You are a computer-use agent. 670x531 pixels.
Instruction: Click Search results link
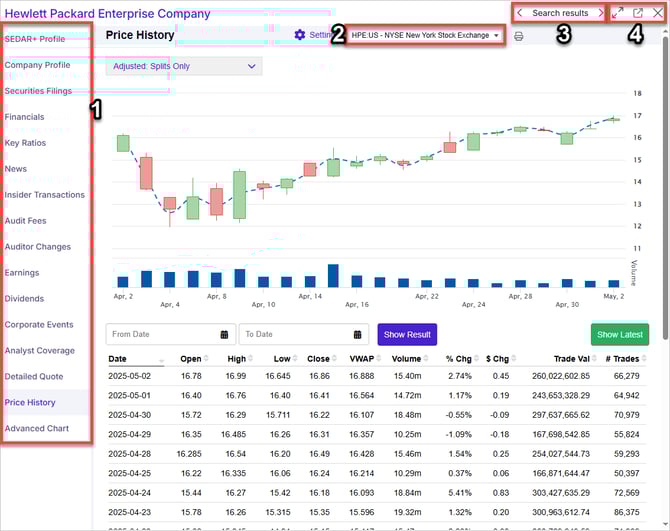pos(560,13)
